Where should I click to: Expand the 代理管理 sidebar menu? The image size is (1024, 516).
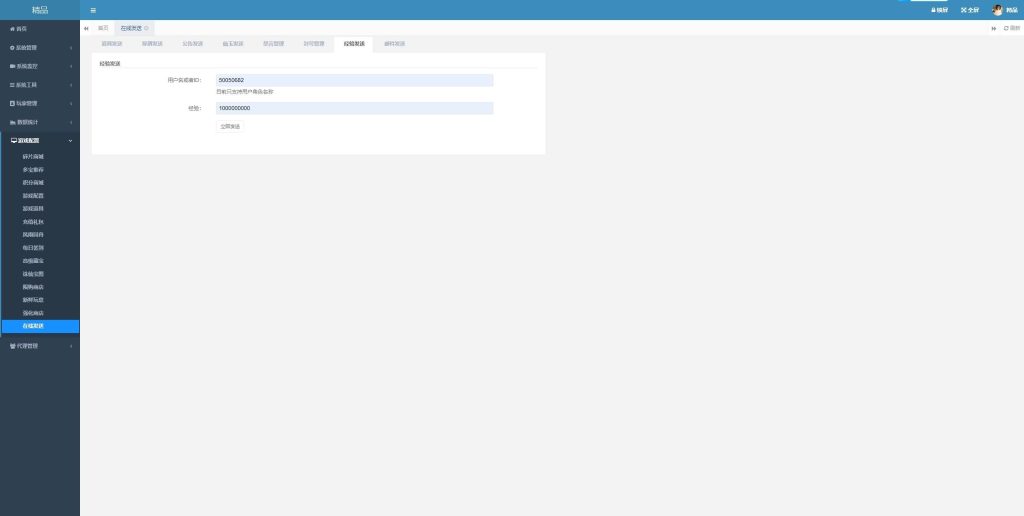[x=28, y=346]
